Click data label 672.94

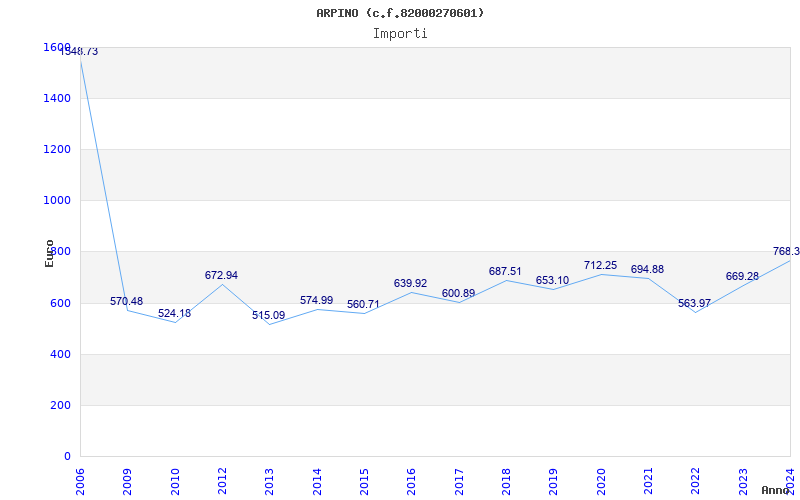tap(221, 275)
